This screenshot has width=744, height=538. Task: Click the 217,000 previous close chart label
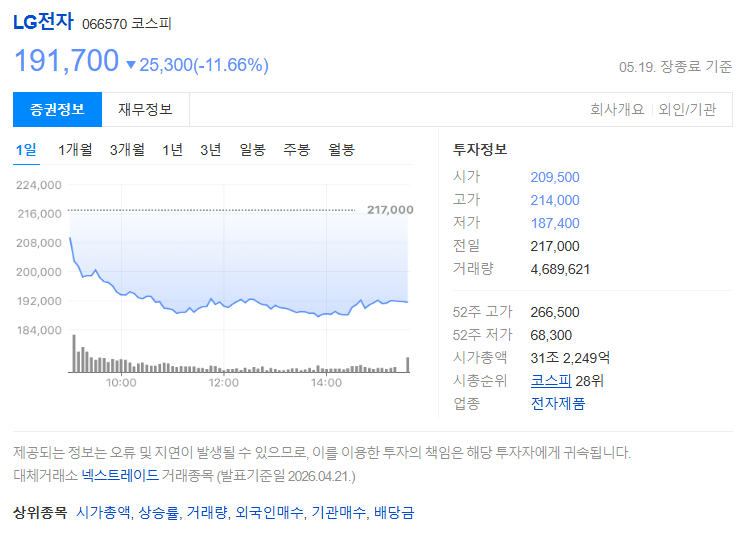point(390,210)
